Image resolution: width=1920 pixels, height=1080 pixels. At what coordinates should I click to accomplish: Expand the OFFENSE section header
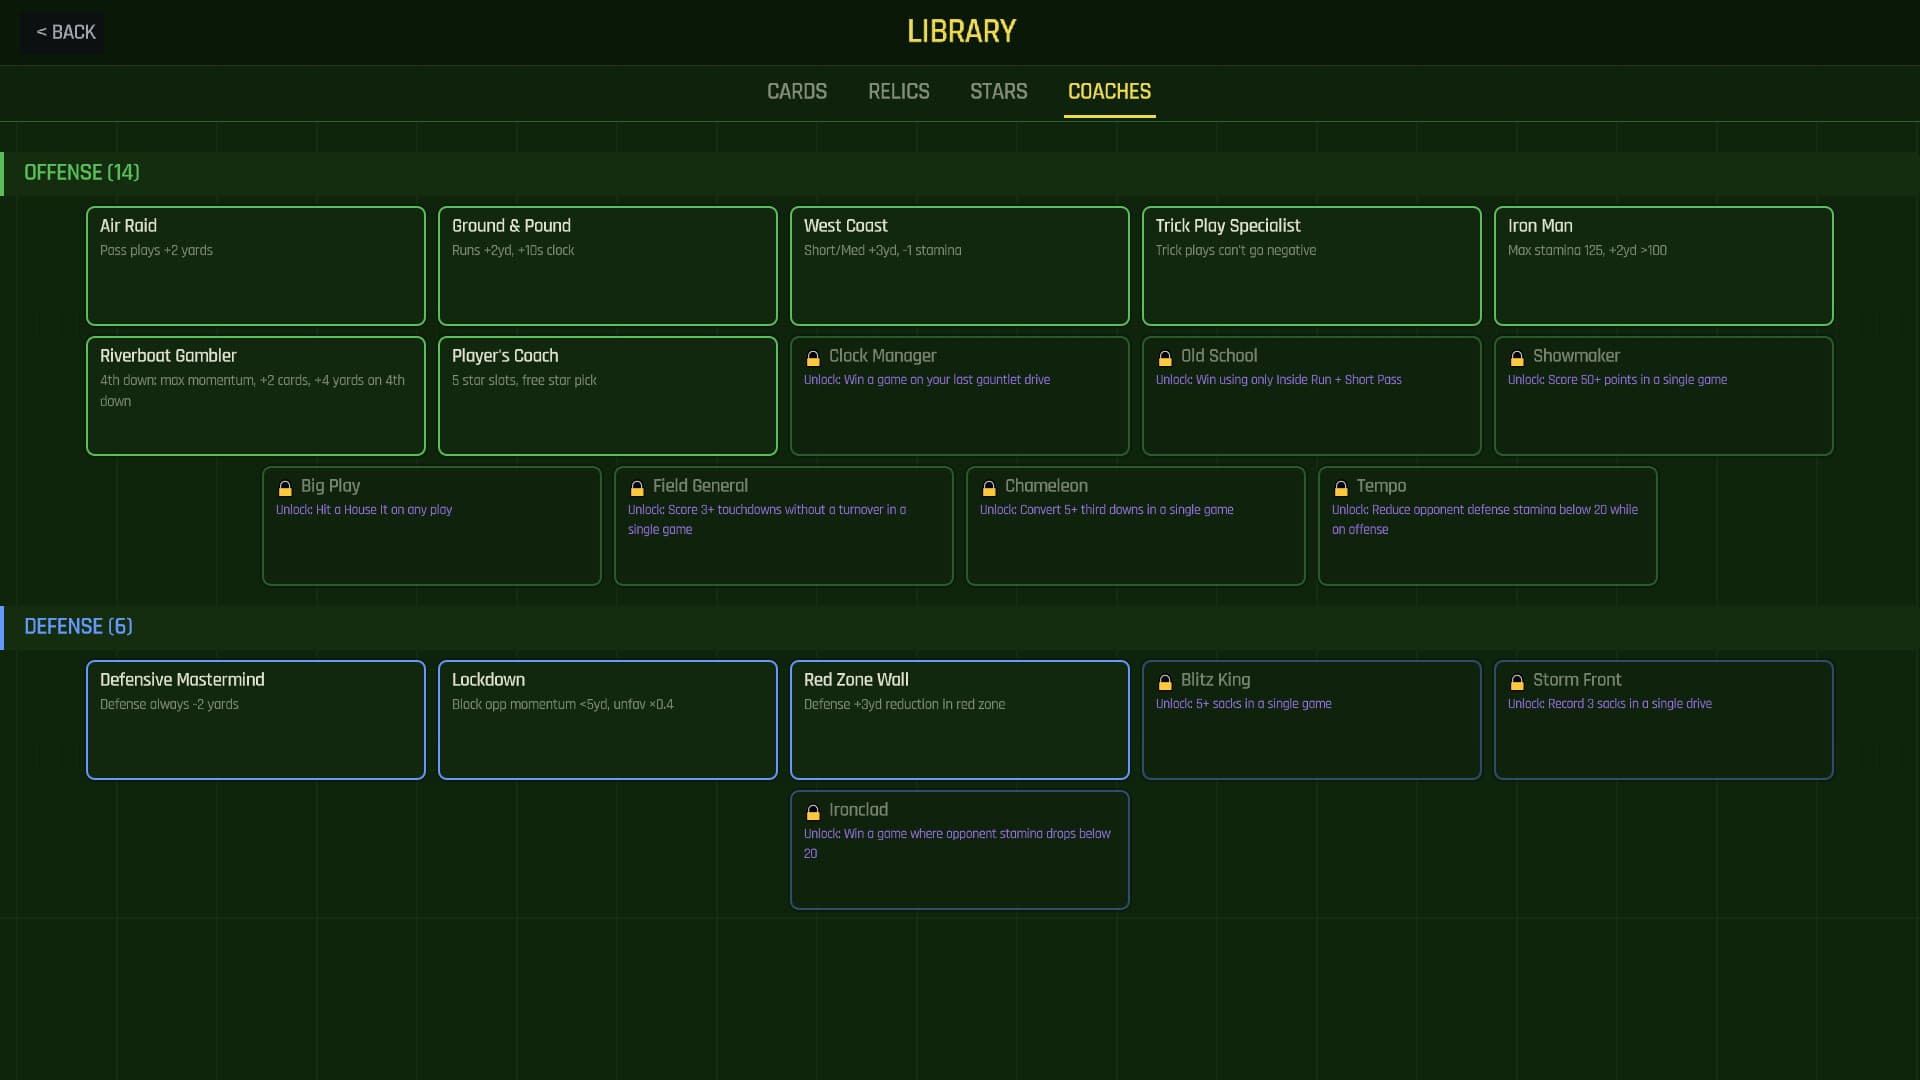point(80,172)
